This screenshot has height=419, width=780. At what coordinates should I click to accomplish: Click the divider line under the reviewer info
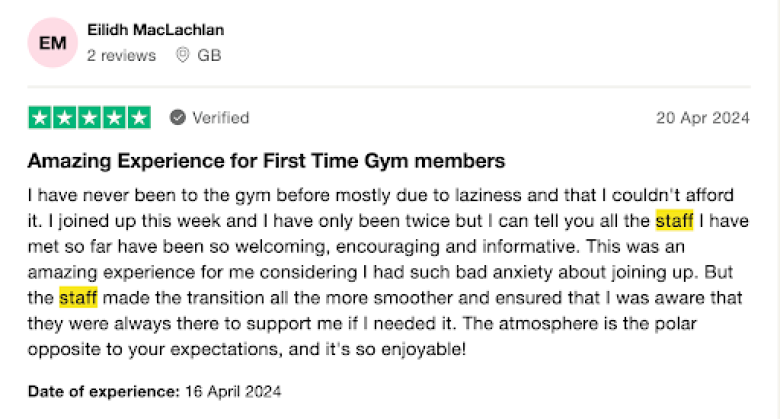(x=389, y=87)
